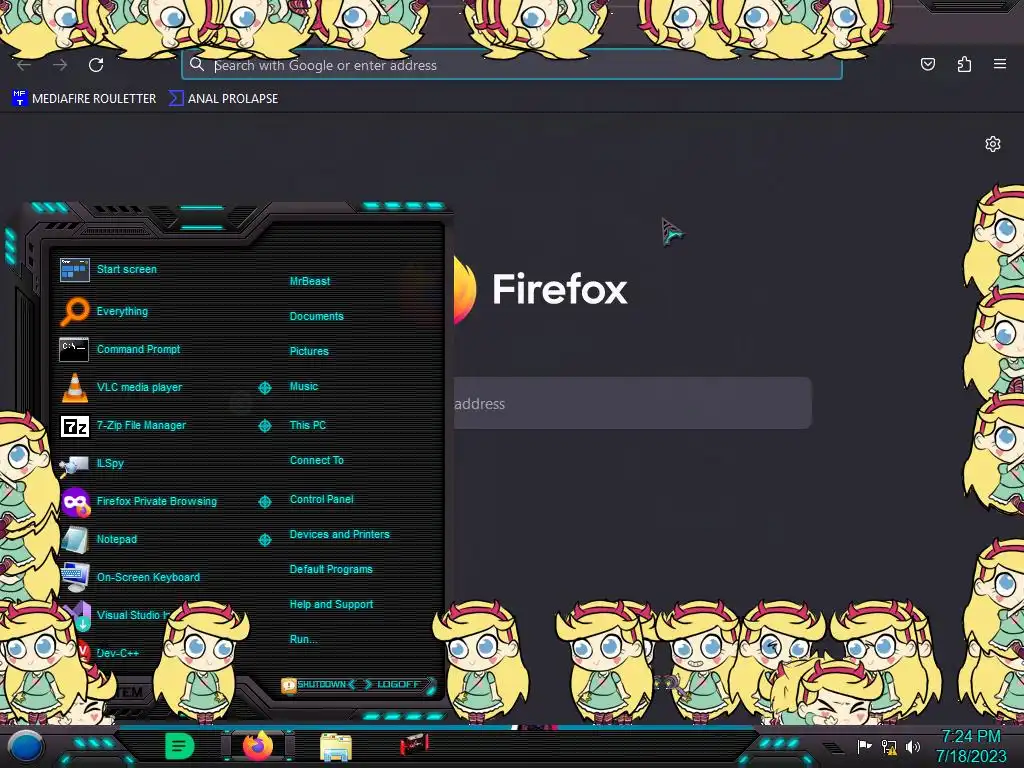
Task: Launch On-Screen Keyboard
Action: point(148,577)
